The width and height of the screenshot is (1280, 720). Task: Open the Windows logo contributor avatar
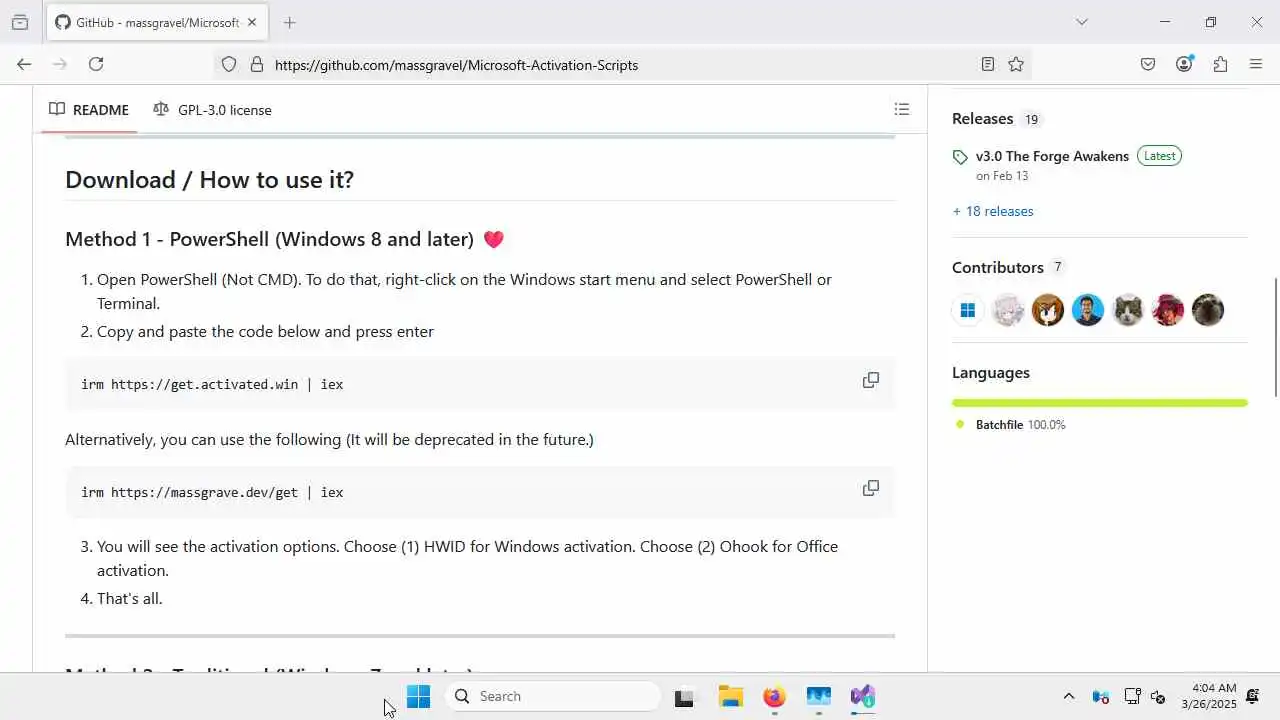click(x=968, y=310)
